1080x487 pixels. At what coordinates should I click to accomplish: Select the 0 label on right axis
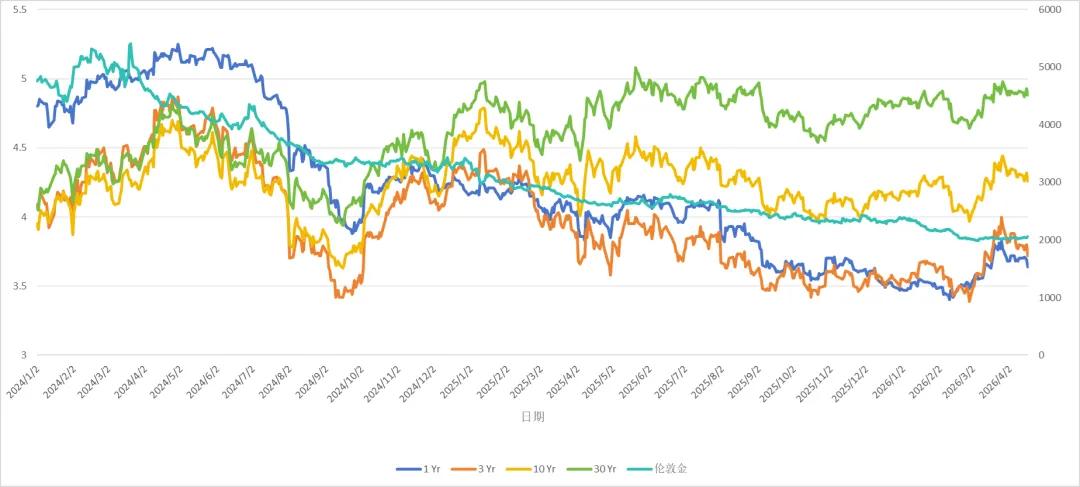(1042, 355)
